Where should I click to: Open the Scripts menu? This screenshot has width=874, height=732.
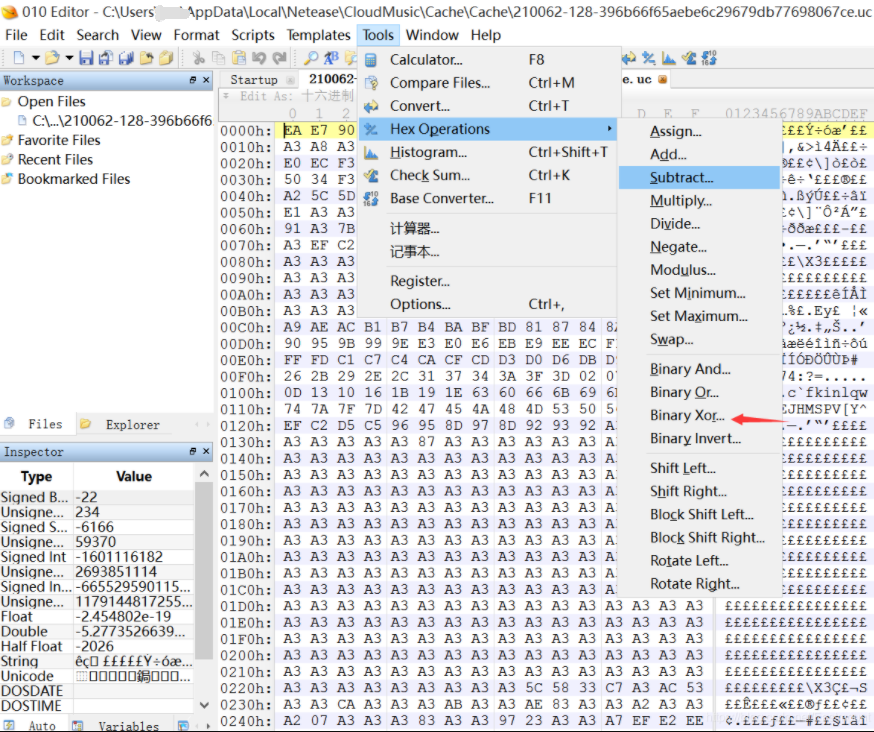pos(253,35)
